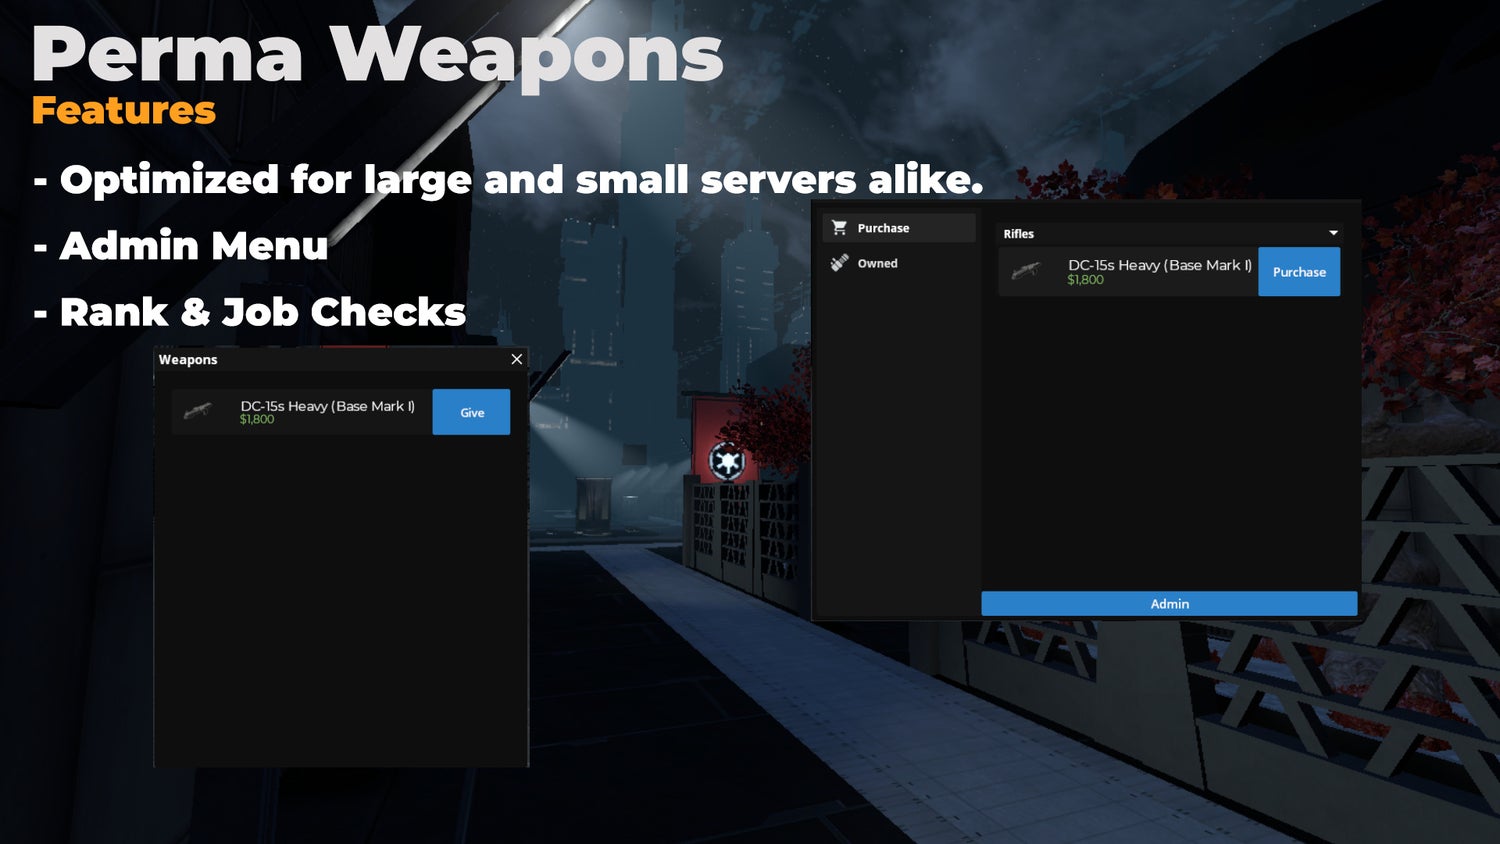Click the Rifles category label

point(1018,234)
